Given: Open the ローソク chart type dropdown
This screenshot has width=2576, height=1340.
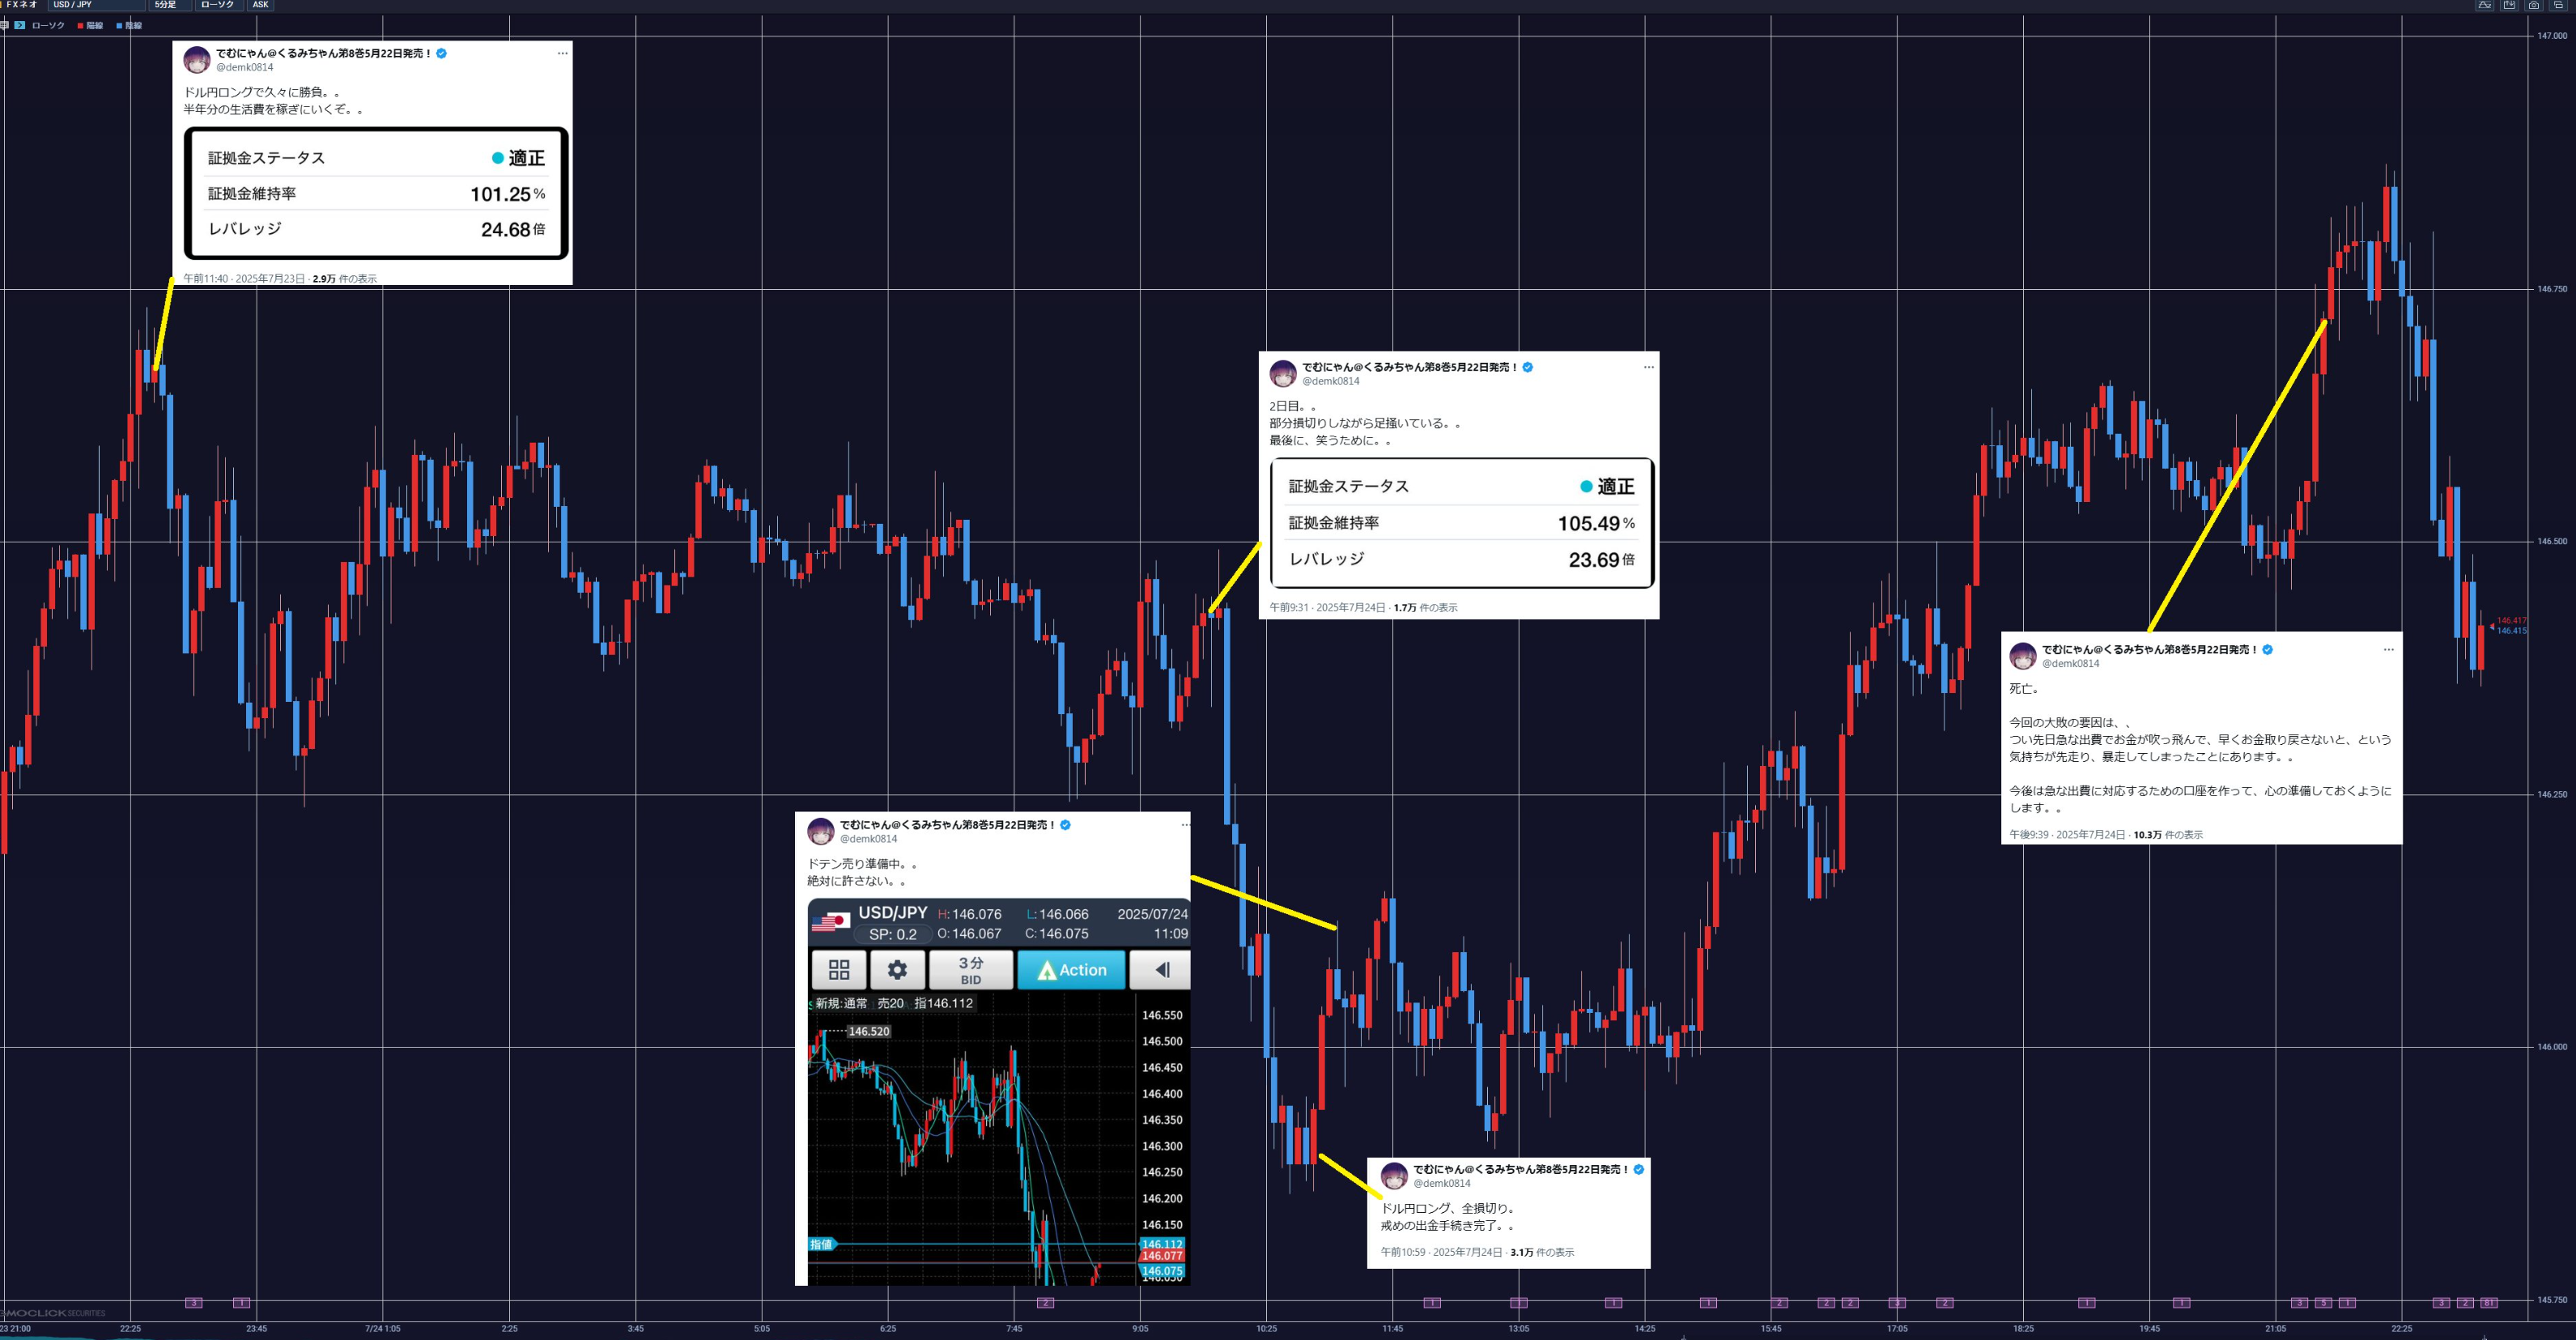Looking at the screenshot, I should [x=219, y=5].
